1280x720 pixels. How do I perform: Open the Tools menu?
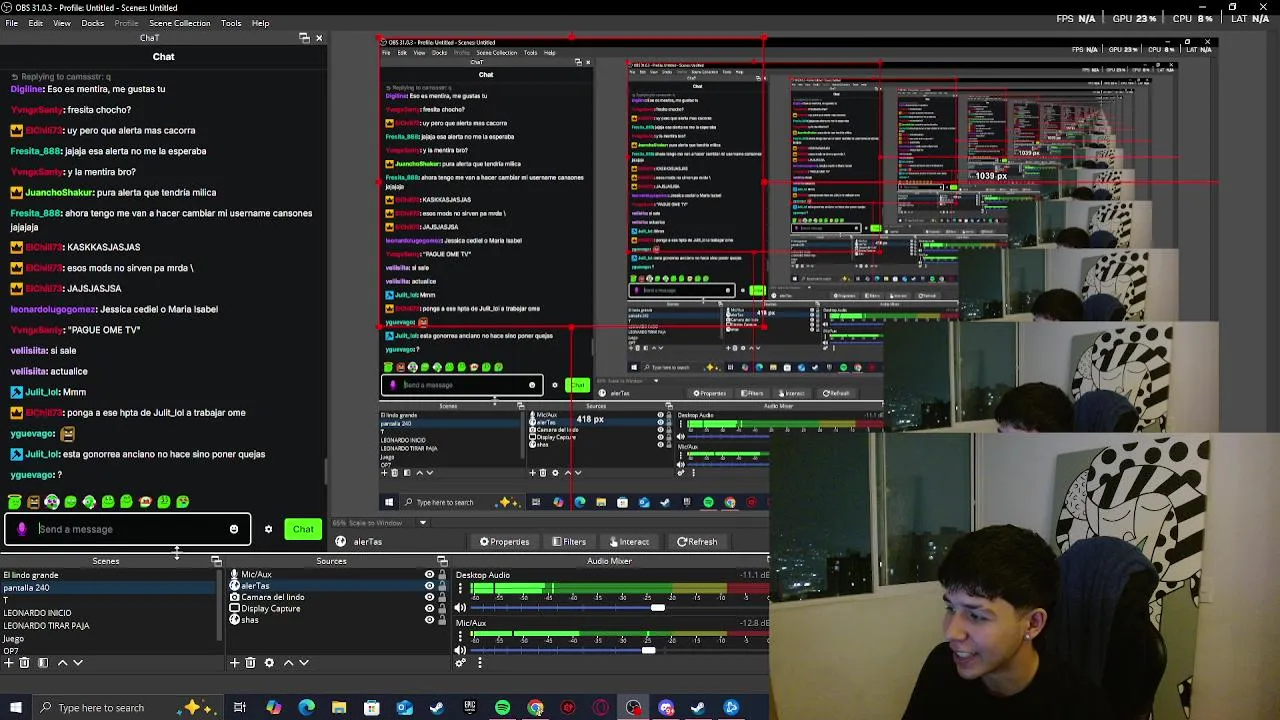click(231, 23)
